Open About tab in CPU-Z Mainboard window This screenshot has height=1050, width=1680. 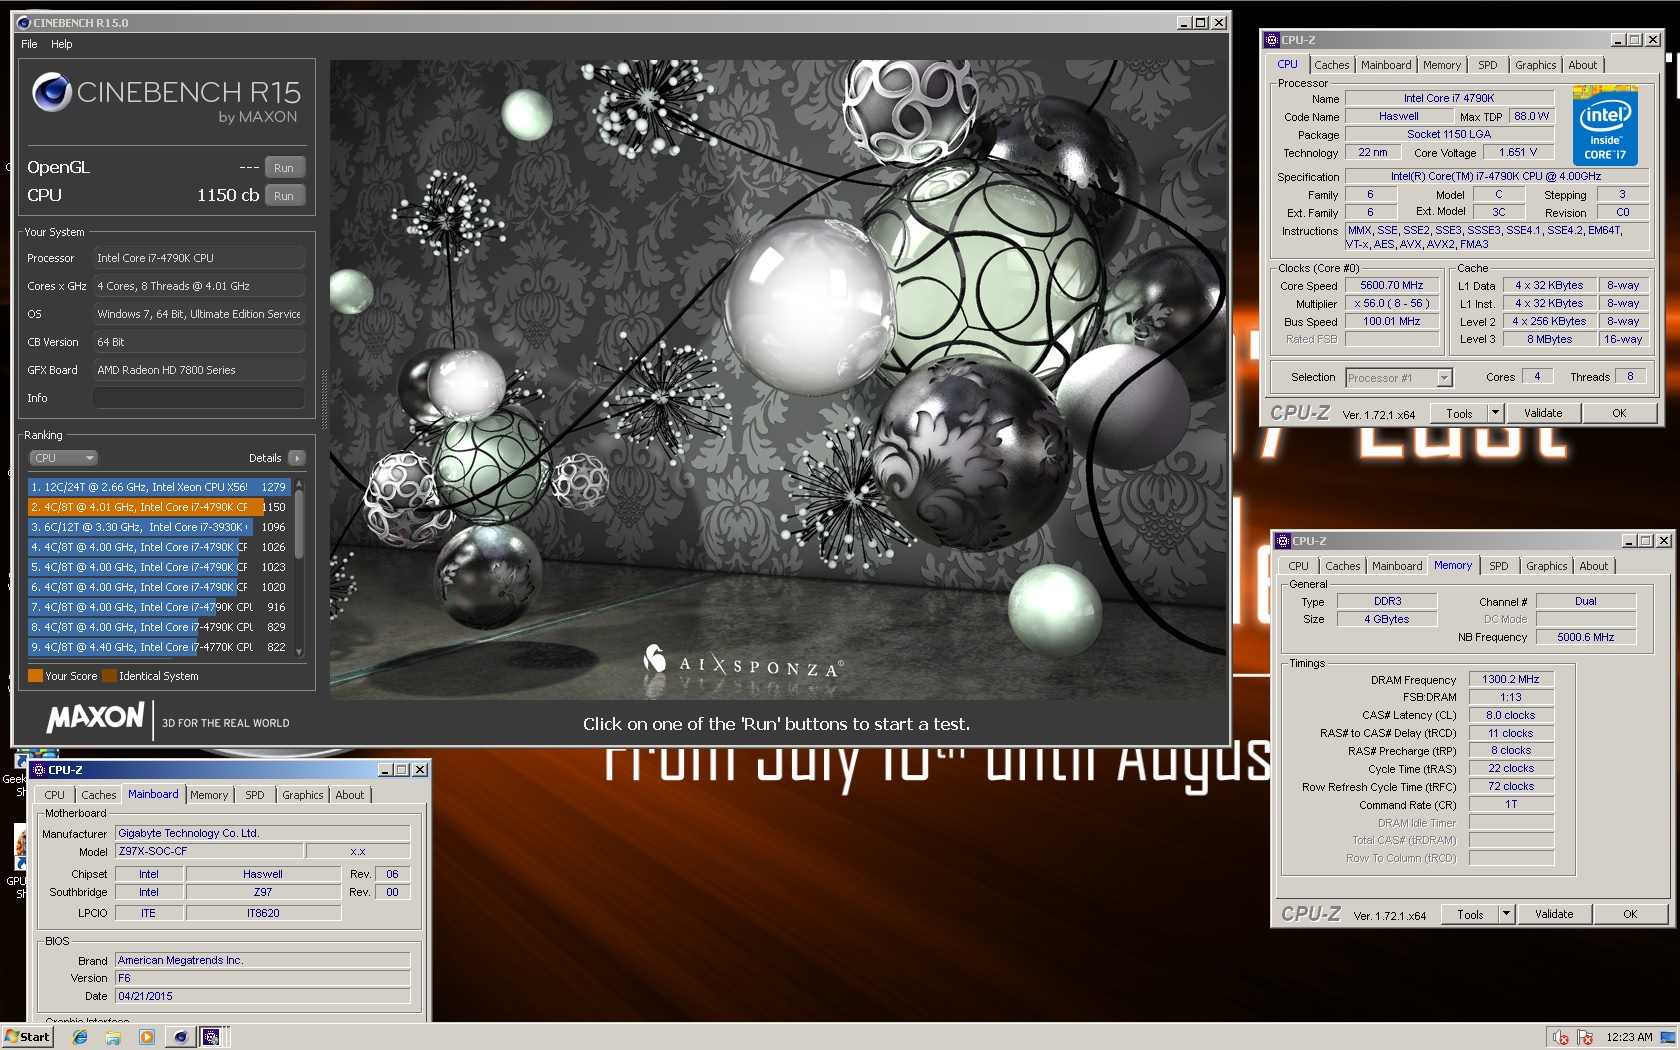tap(349, 795)
